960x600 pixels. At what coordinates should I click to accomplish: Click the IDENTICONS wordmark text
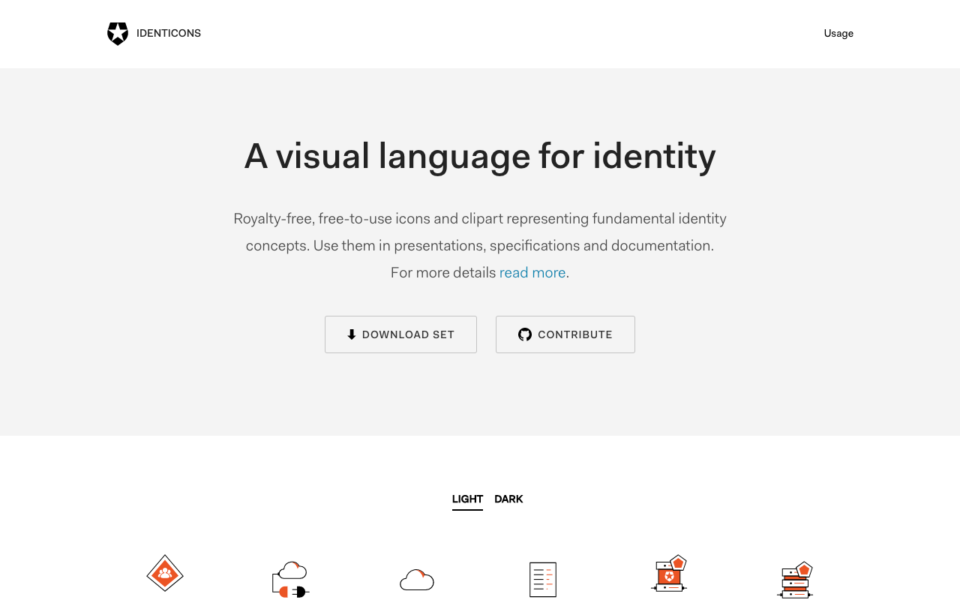tap(168, 33)
